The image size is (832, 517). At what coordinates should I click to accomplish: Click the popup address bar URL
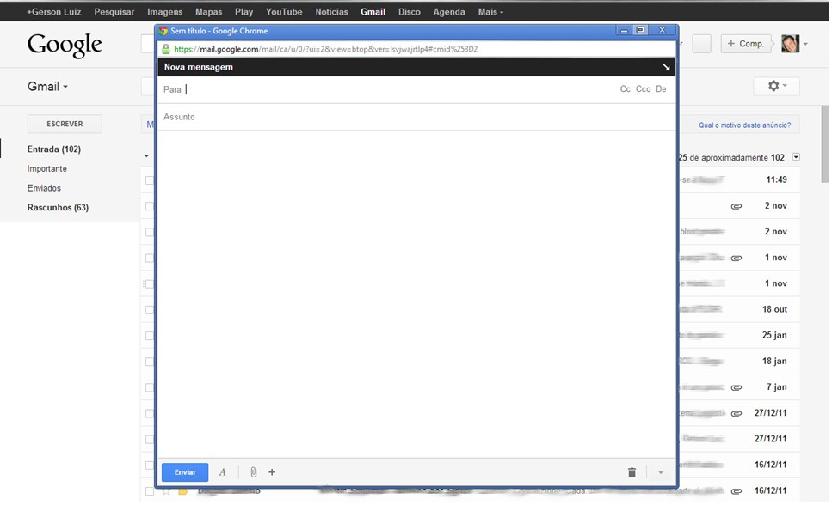click(x=326, y=49)
